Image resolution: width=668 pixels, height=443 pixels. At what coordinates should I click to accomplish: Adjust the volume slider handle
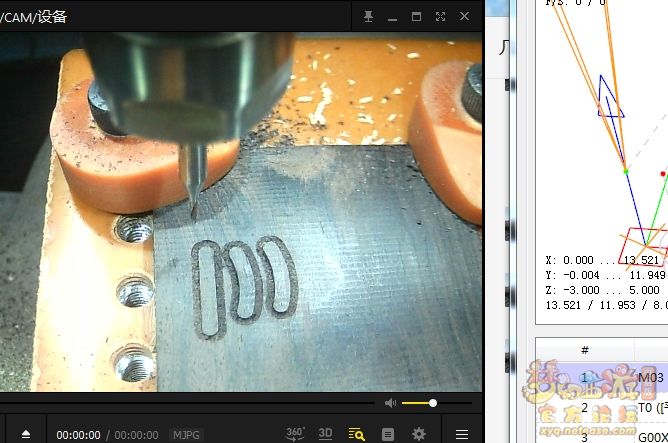pos(433,403)
